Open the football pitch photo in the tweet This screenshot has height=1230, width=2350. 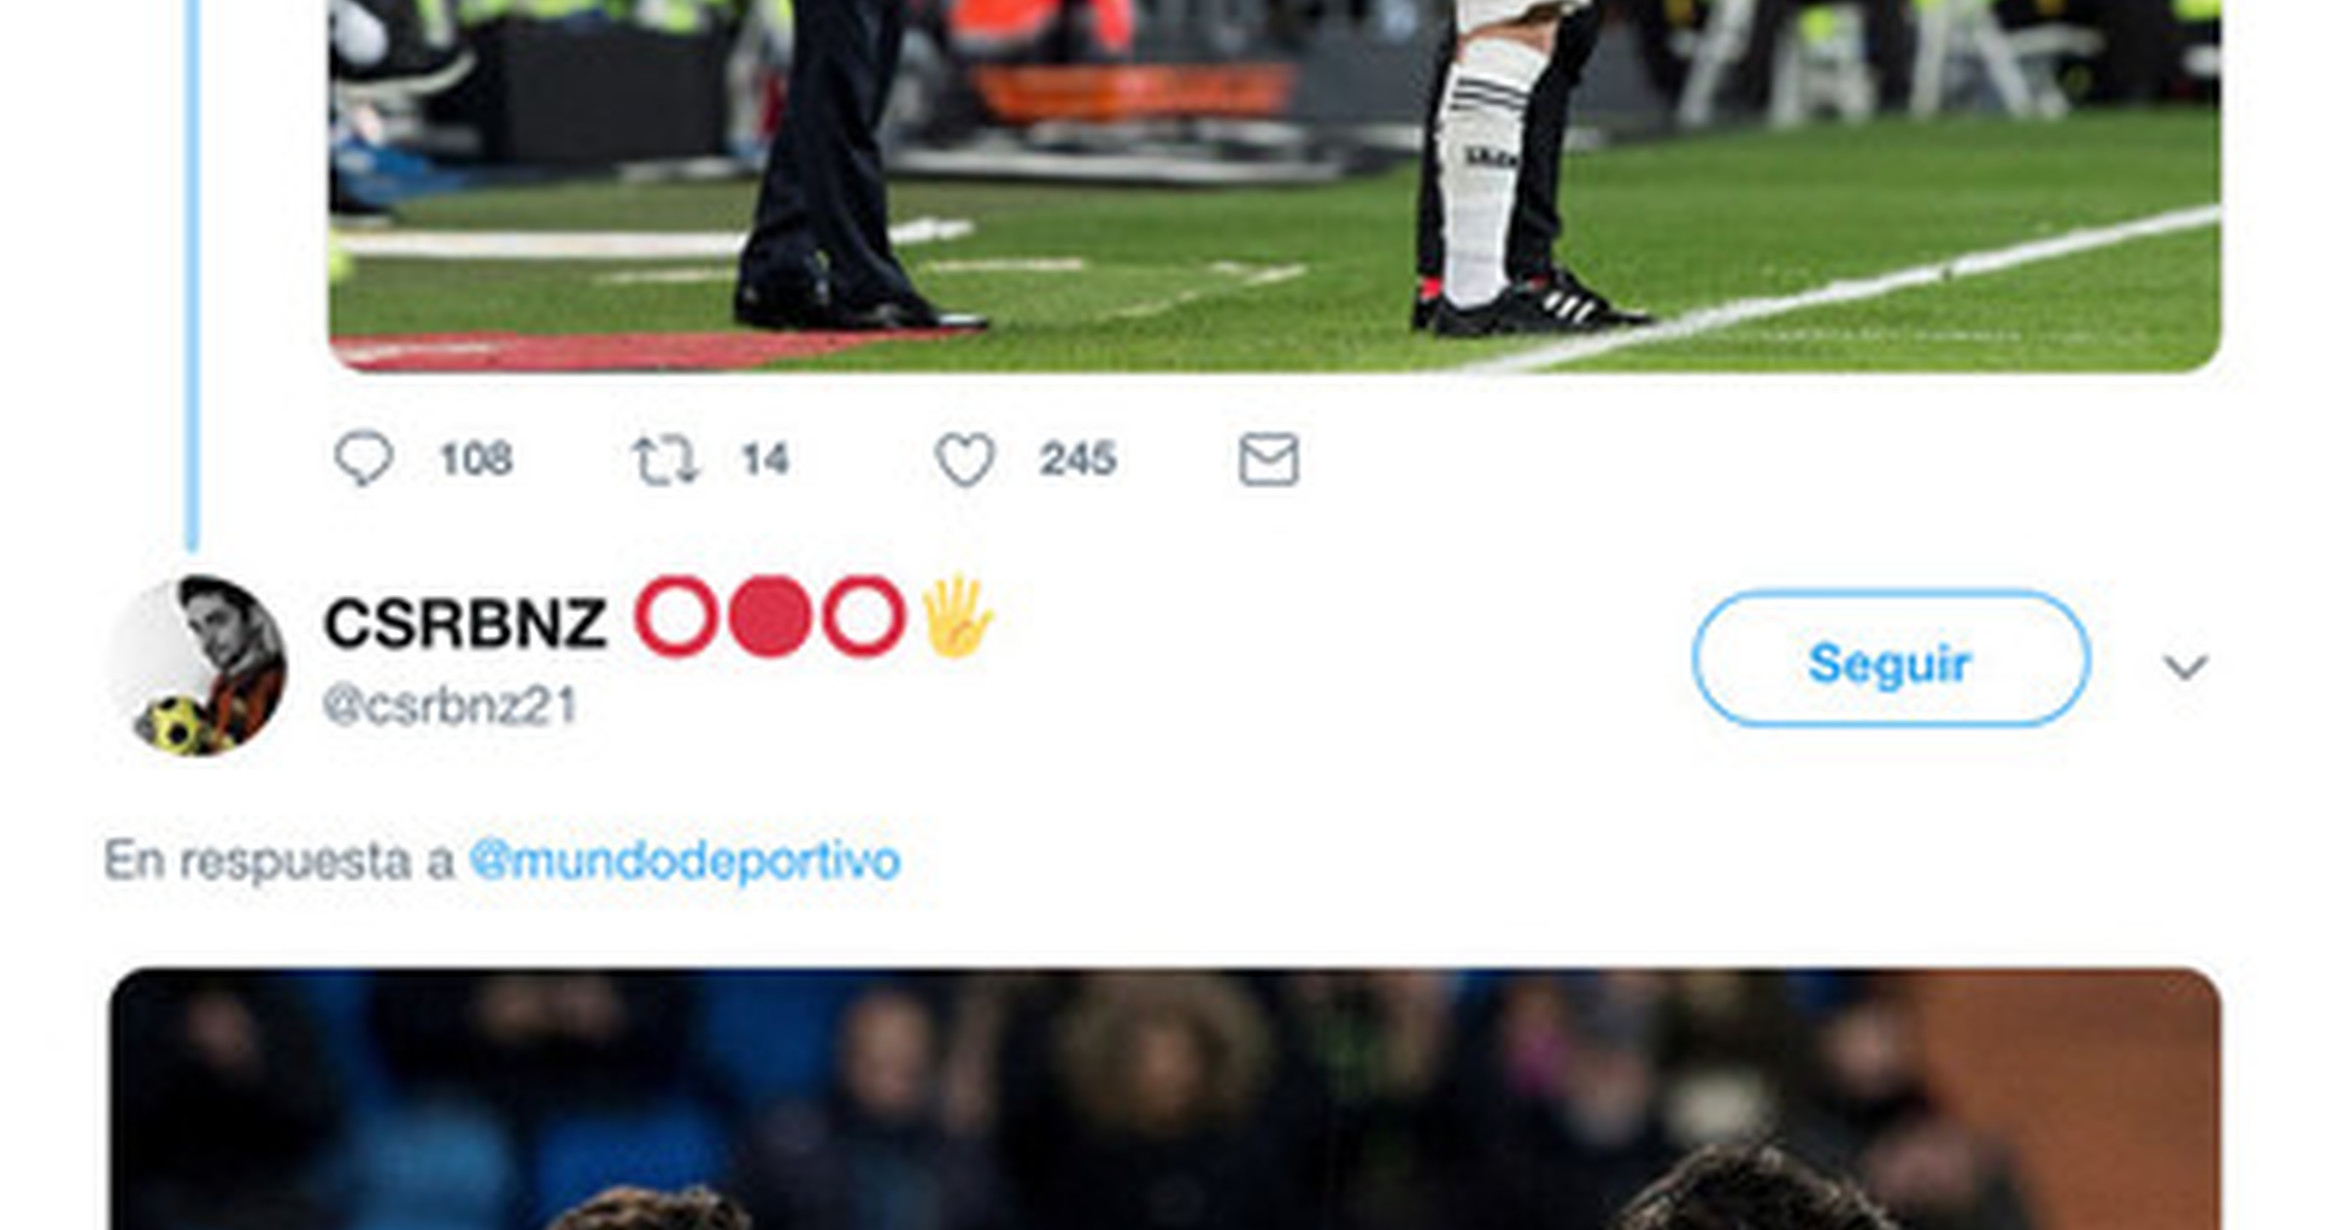pyautogui.click(x=1275, y=186)
